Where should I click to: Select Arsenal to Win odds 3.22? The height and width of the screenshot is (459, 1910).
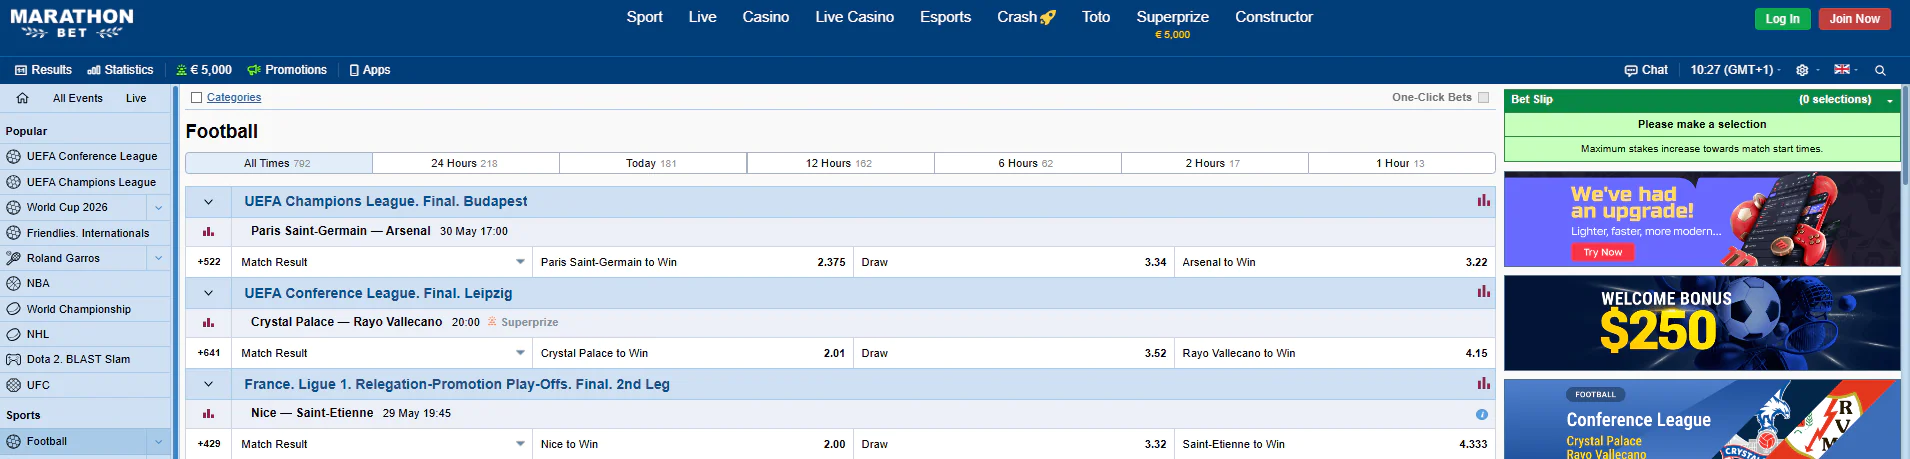[x=1334, y=262]
